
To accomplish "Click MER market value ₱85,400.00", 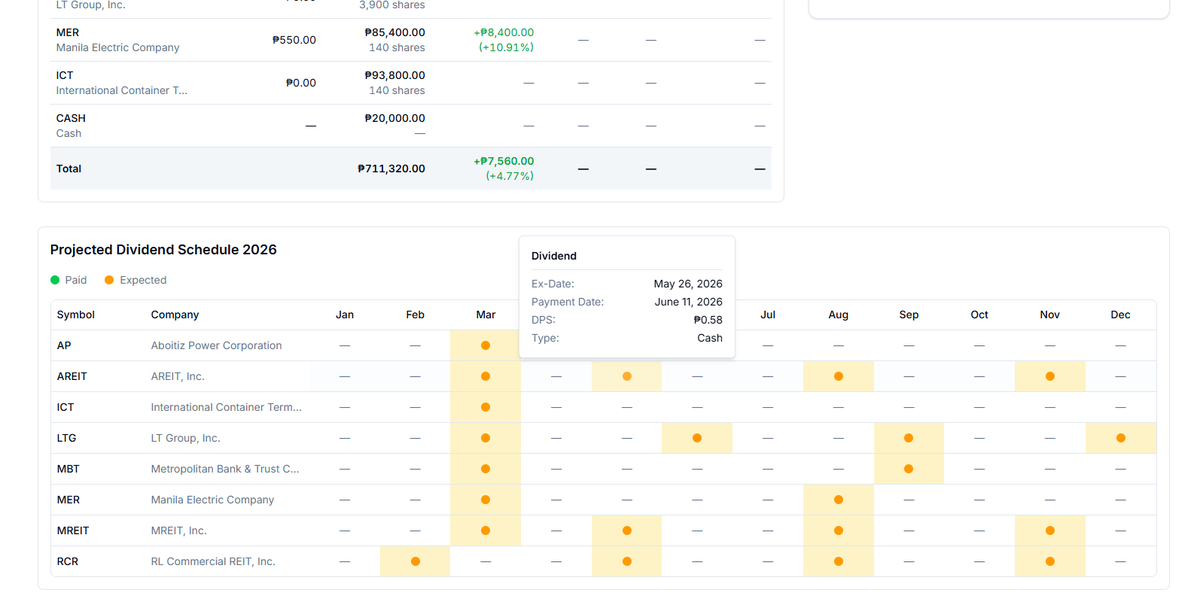I will click(x=395, y=32).
